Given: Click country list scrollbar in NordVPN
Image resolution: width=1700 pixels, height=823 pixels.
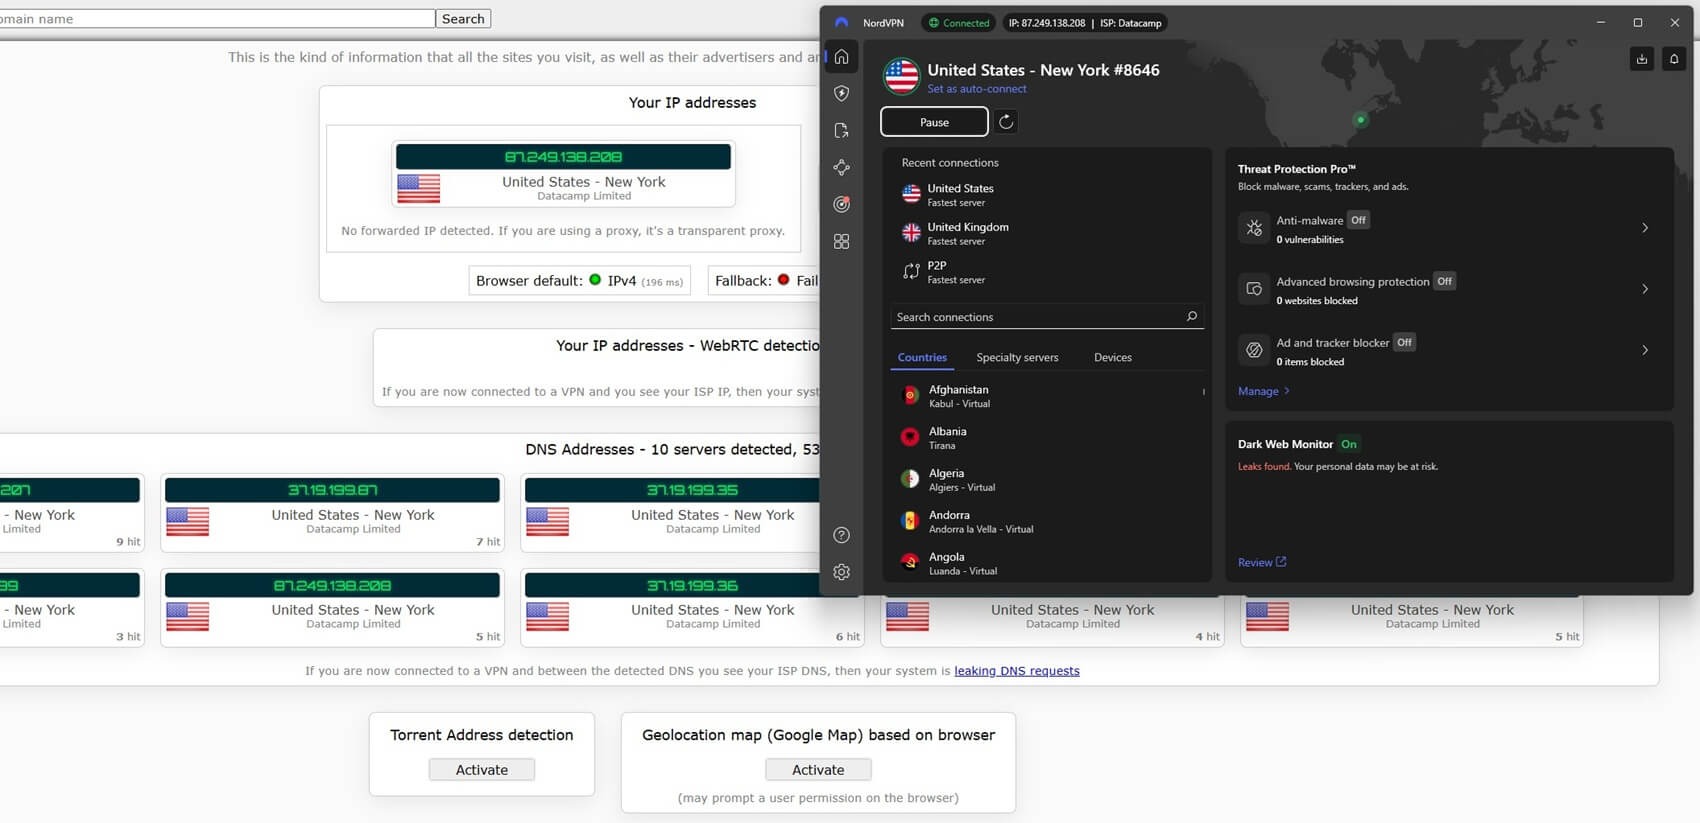Looking at the screenshot, I should (1203, 392).
